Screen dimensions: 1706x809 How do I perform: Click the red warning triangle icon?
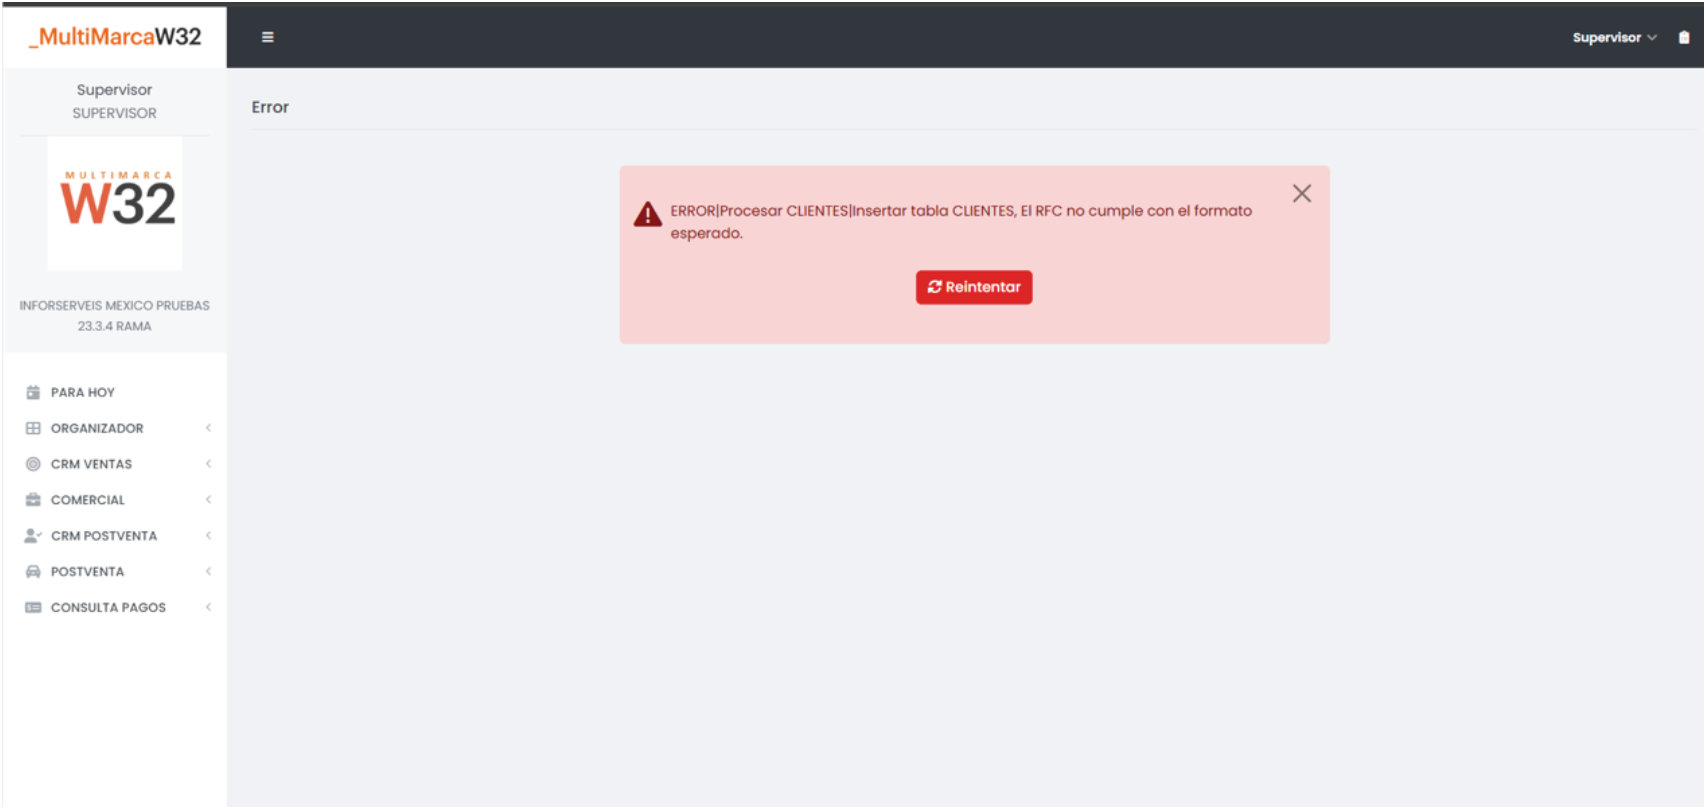647,214
